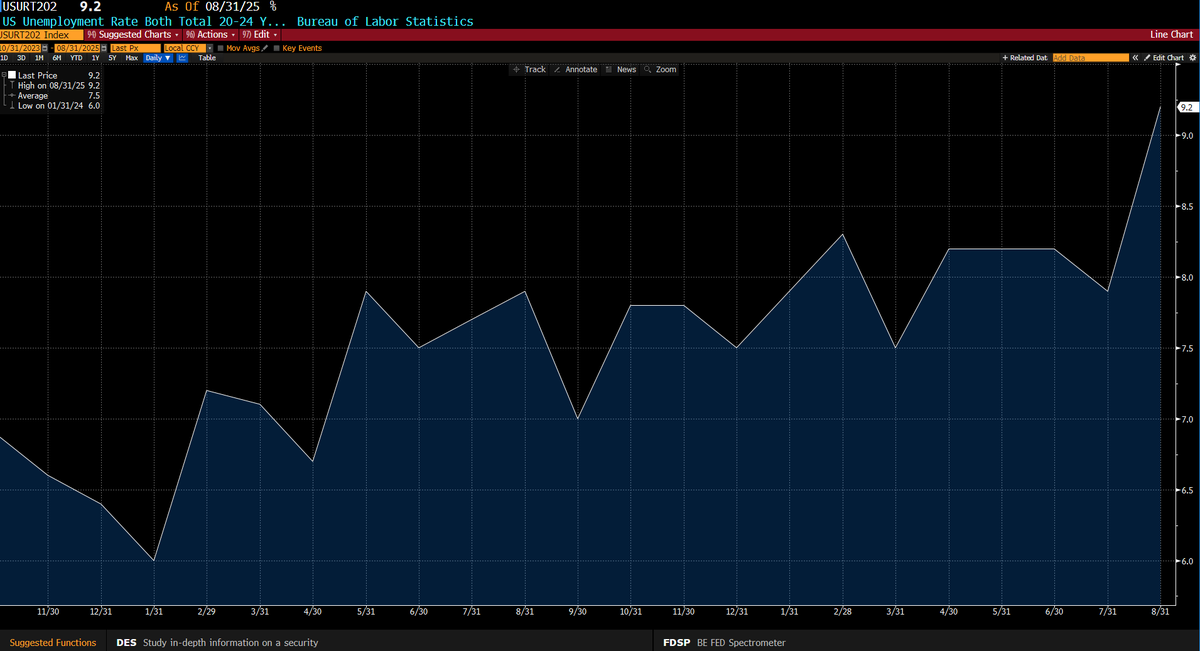Select the 3D time range
The height and width of the screenshot is (651, 1200).
click(21, 58)
